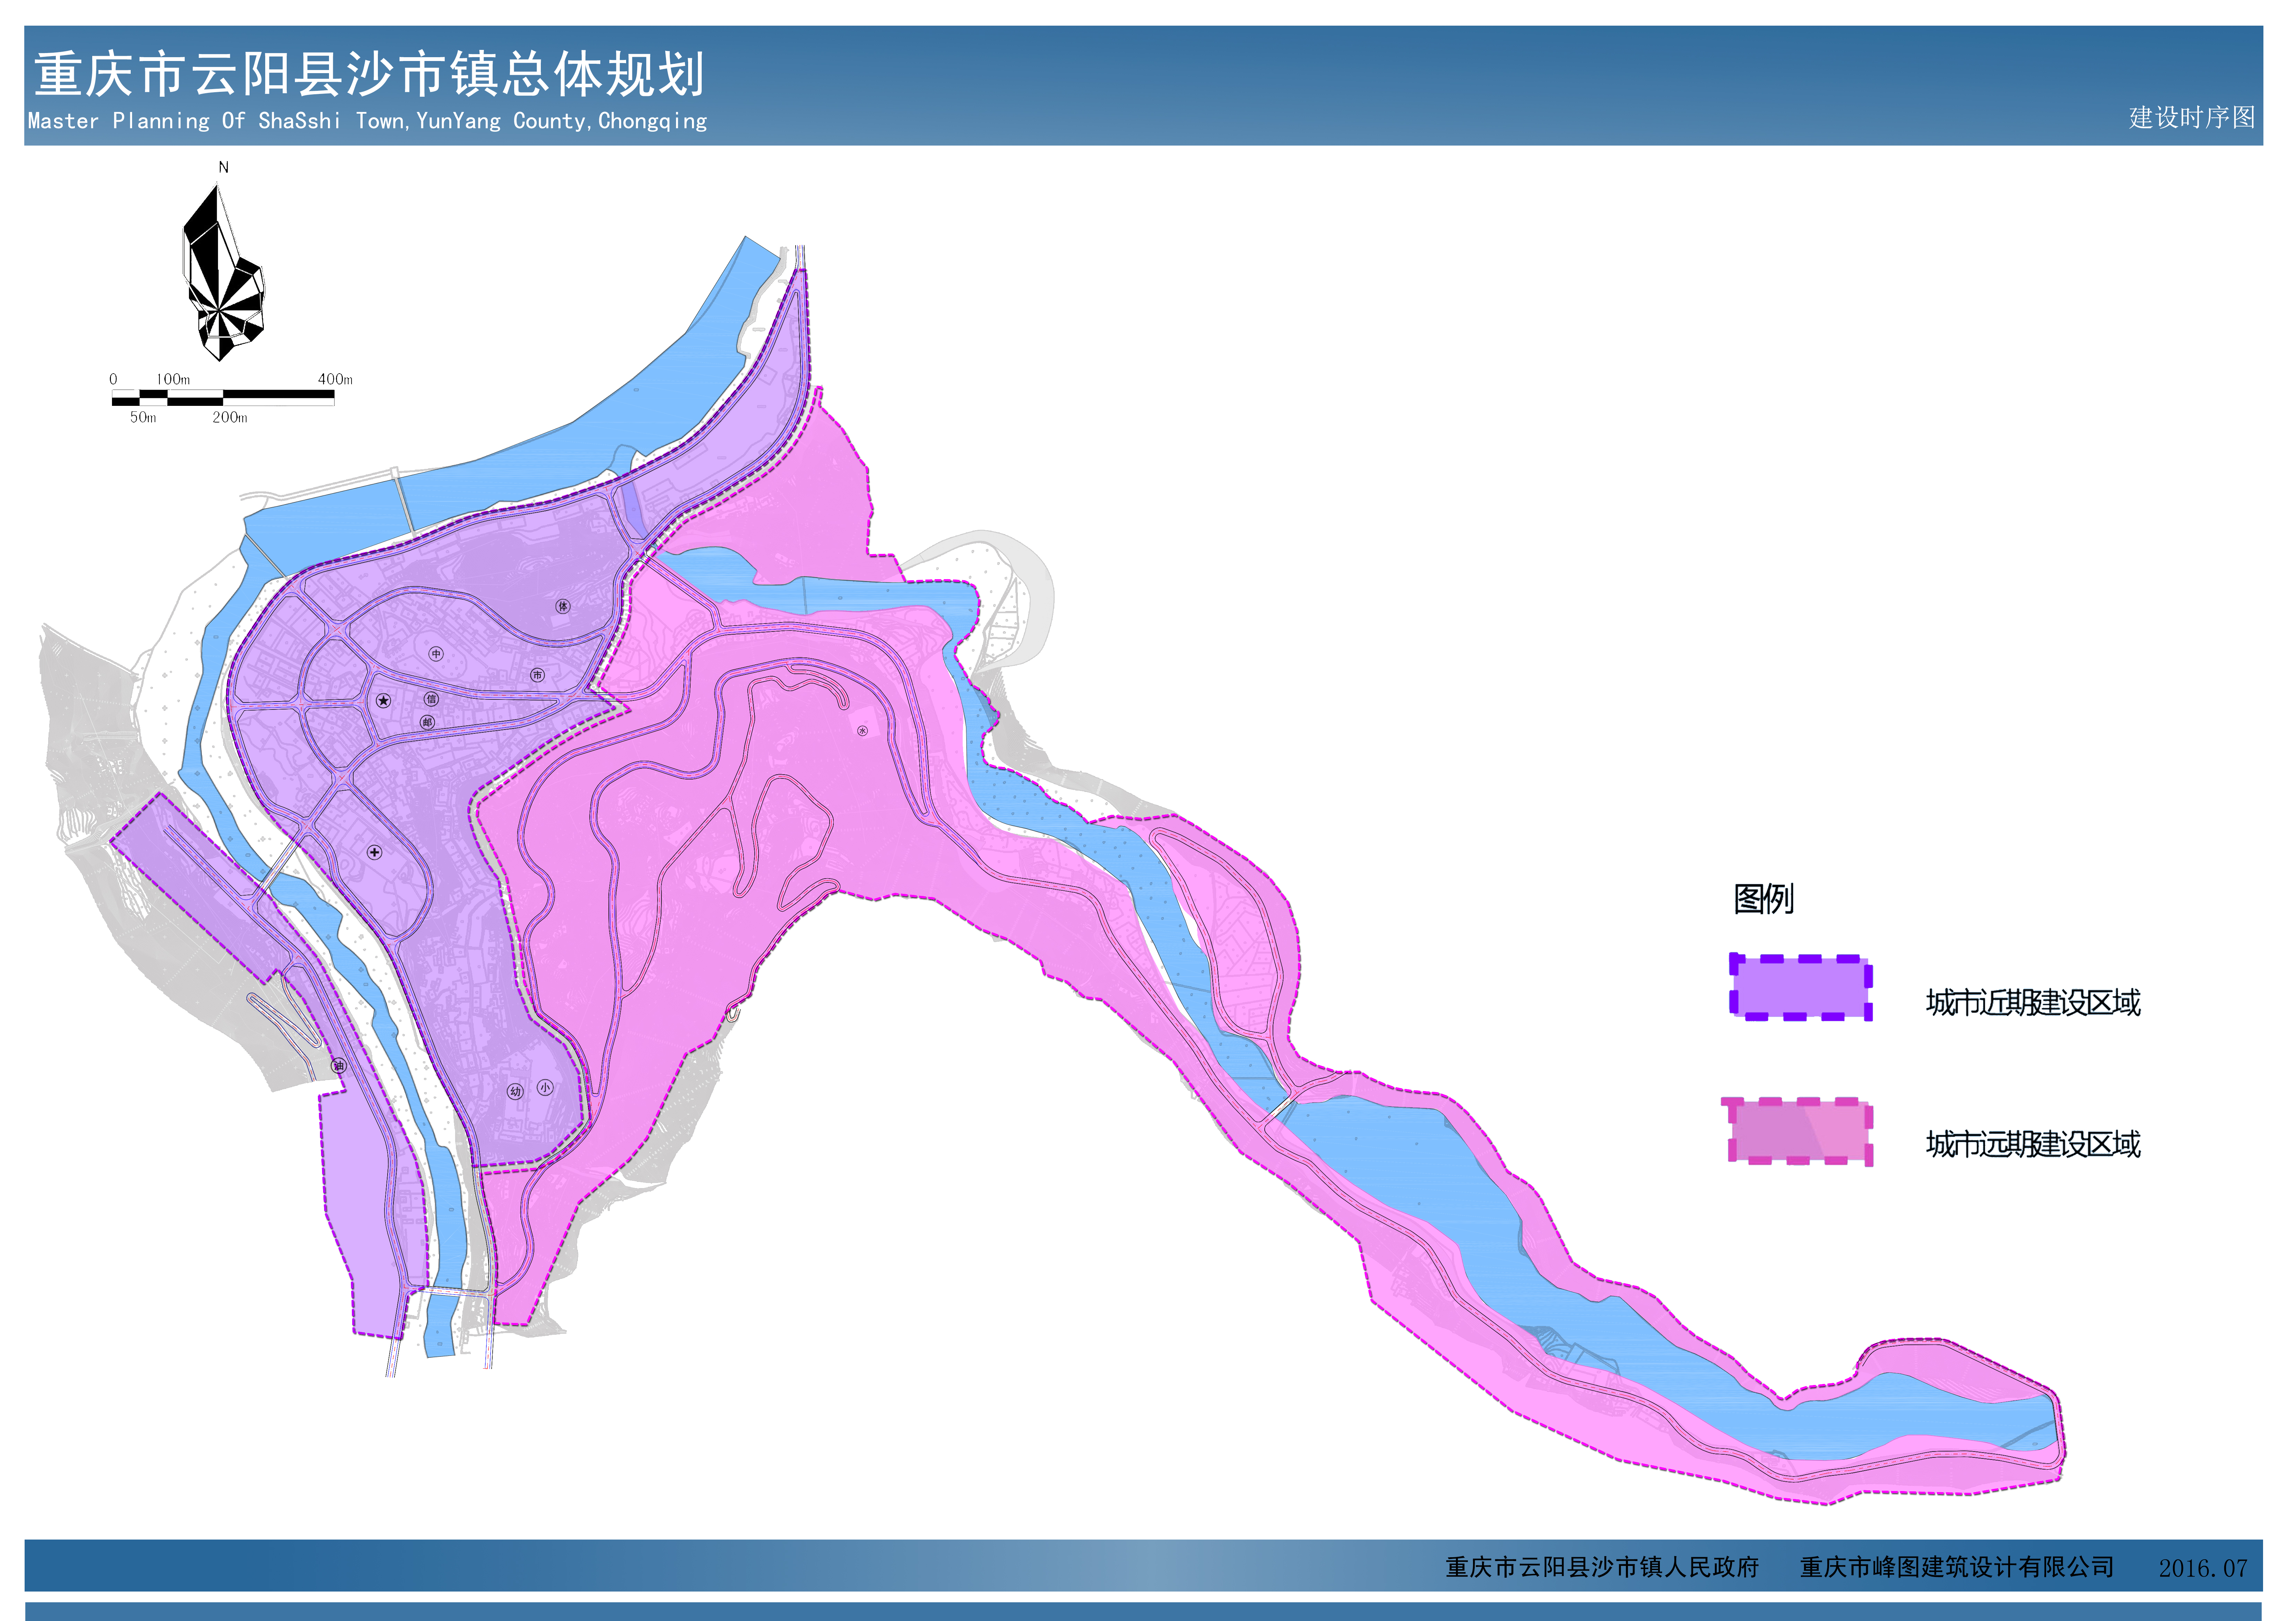The image size is (2296, 1621).
Task: Click the footer text 重庆市云阳县沙市镇人民政府
Action: 1602,1567
